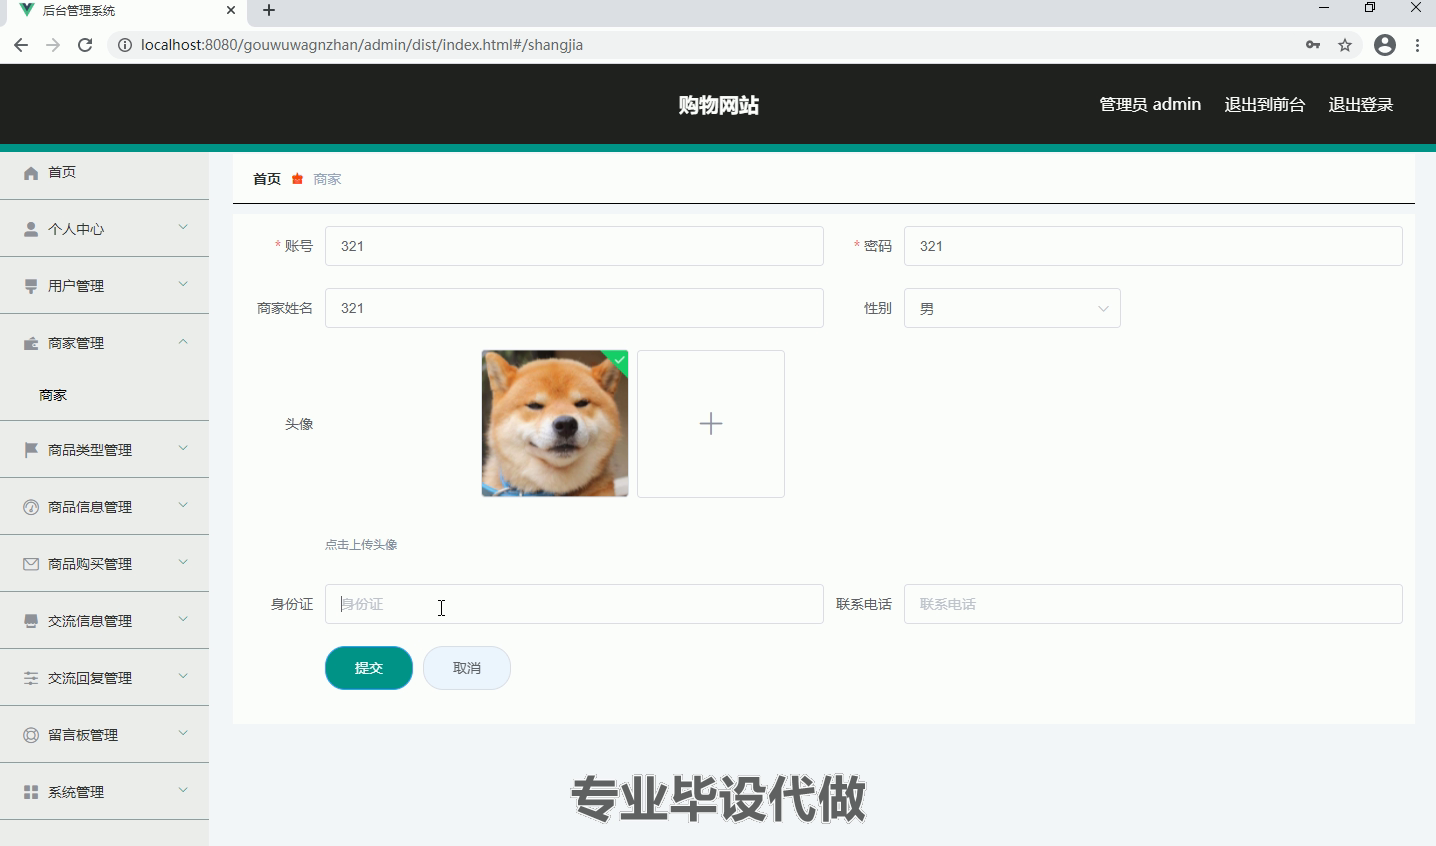The width and height of the screenshot is (1436, 846).
Task: Close the 后台管理系统 browser tab
Action: click(231, 10)
